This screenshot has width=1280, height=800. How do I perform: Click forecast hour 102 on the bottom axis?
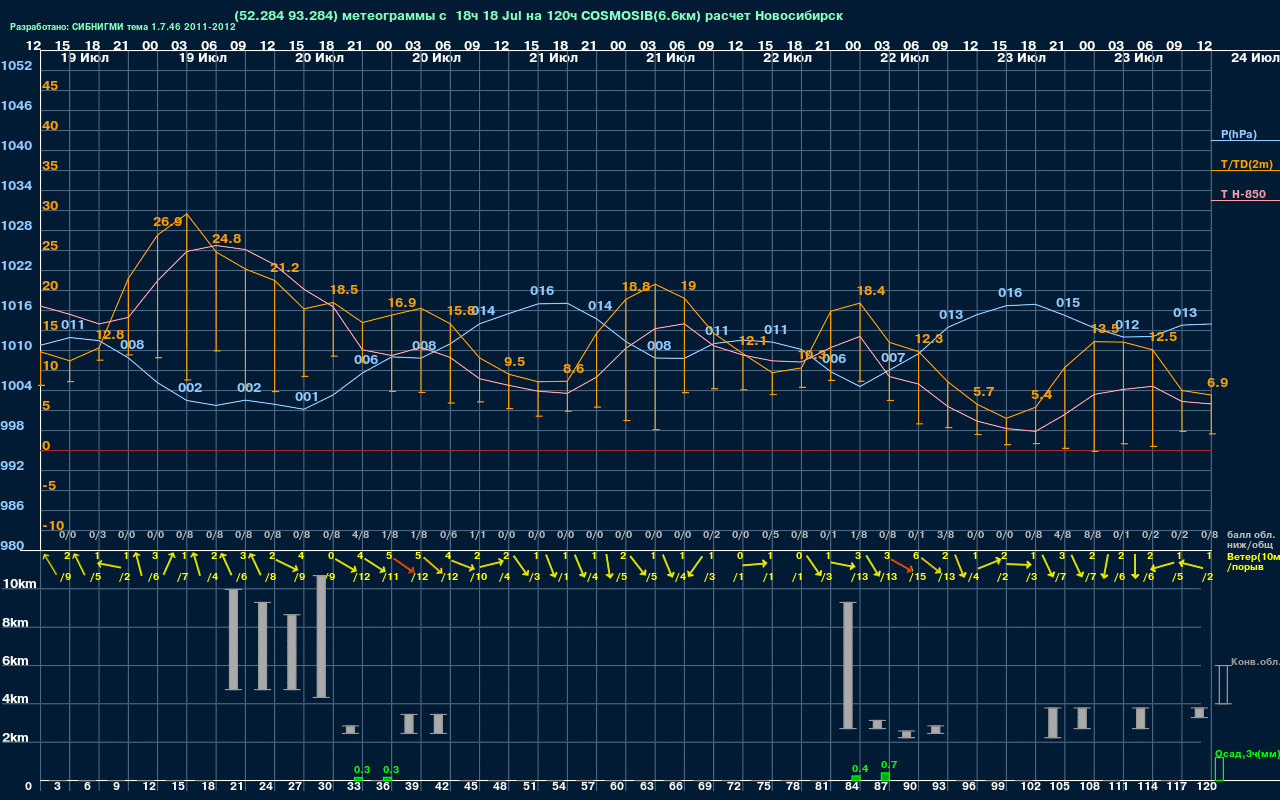pyautogui.click(x=1031, y=788)
